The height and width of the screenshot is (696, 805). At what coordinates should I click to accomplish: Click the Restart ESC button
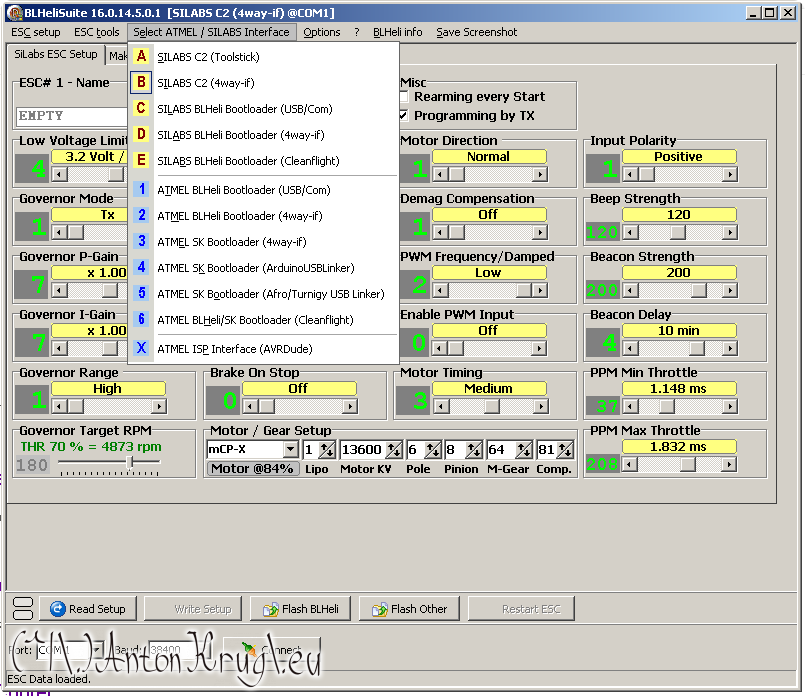521,609
